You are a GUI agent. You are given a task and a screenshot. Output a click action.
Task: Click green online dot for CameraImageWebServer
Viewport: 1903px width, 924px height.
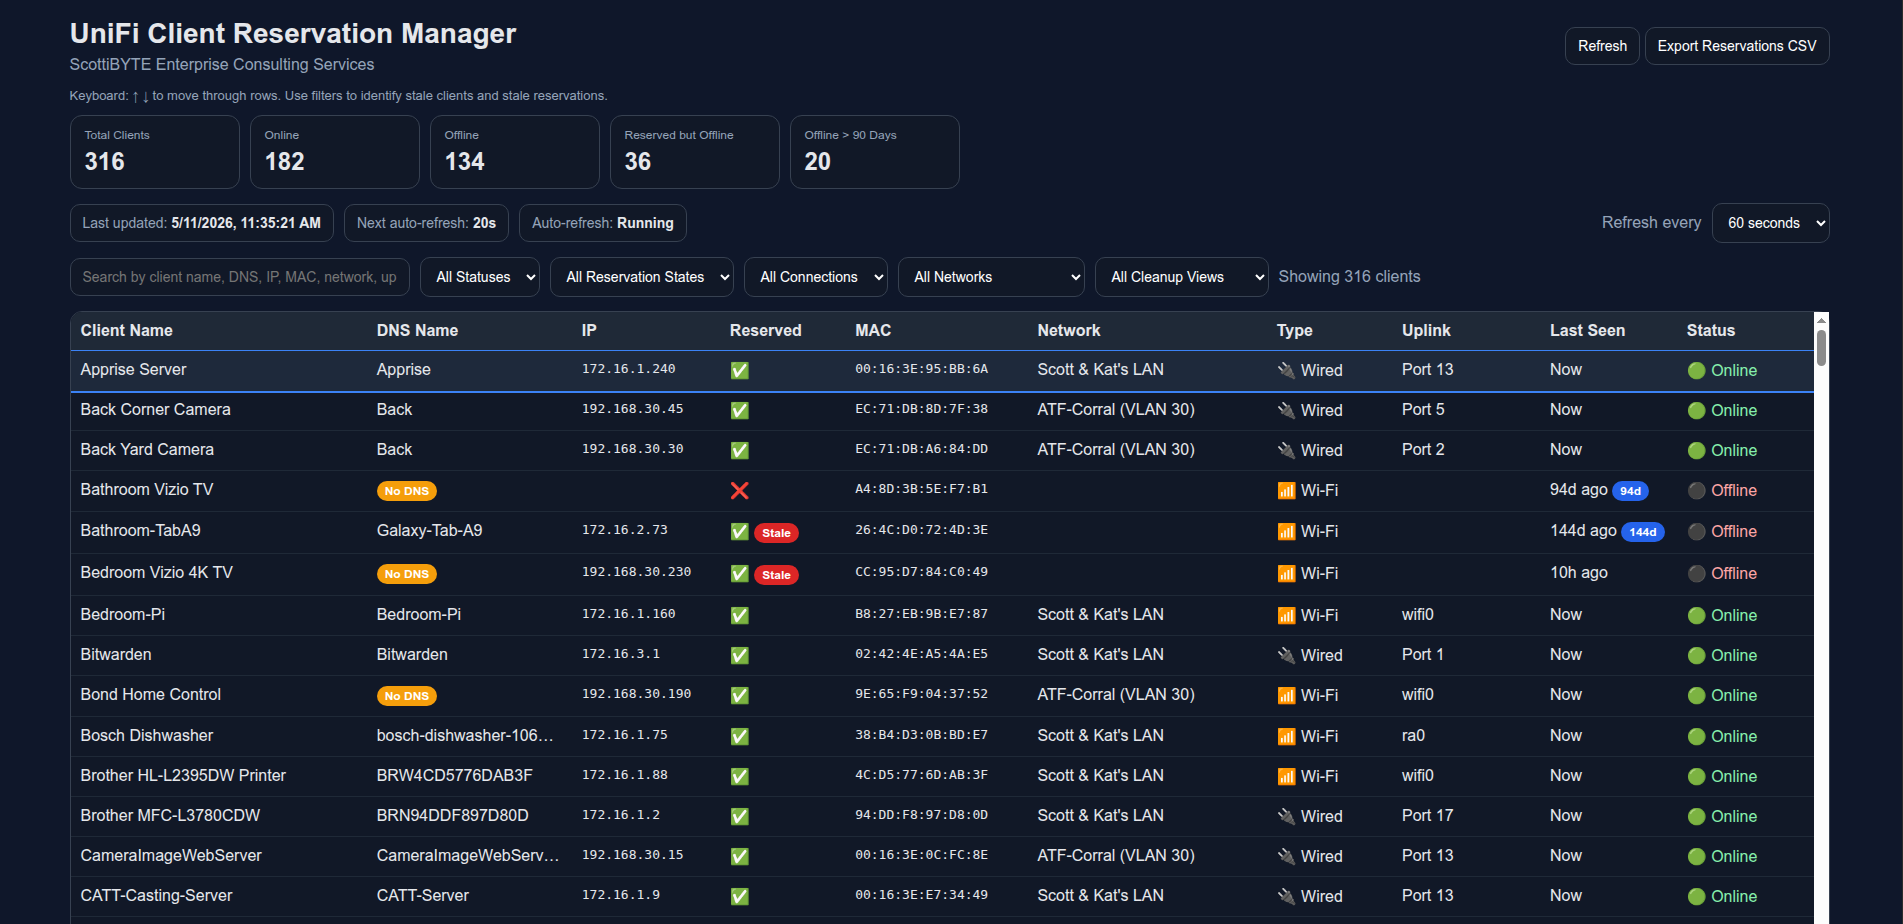tap(1696, 856)
